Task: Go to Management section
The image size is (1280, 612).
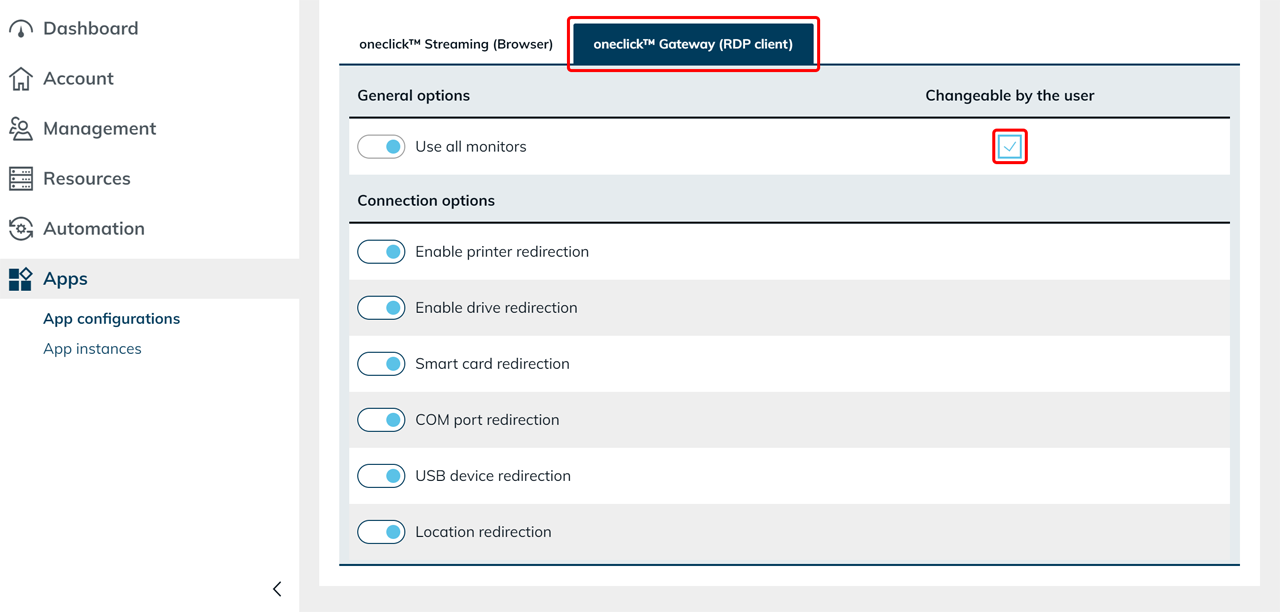Action: pos(99,129)
